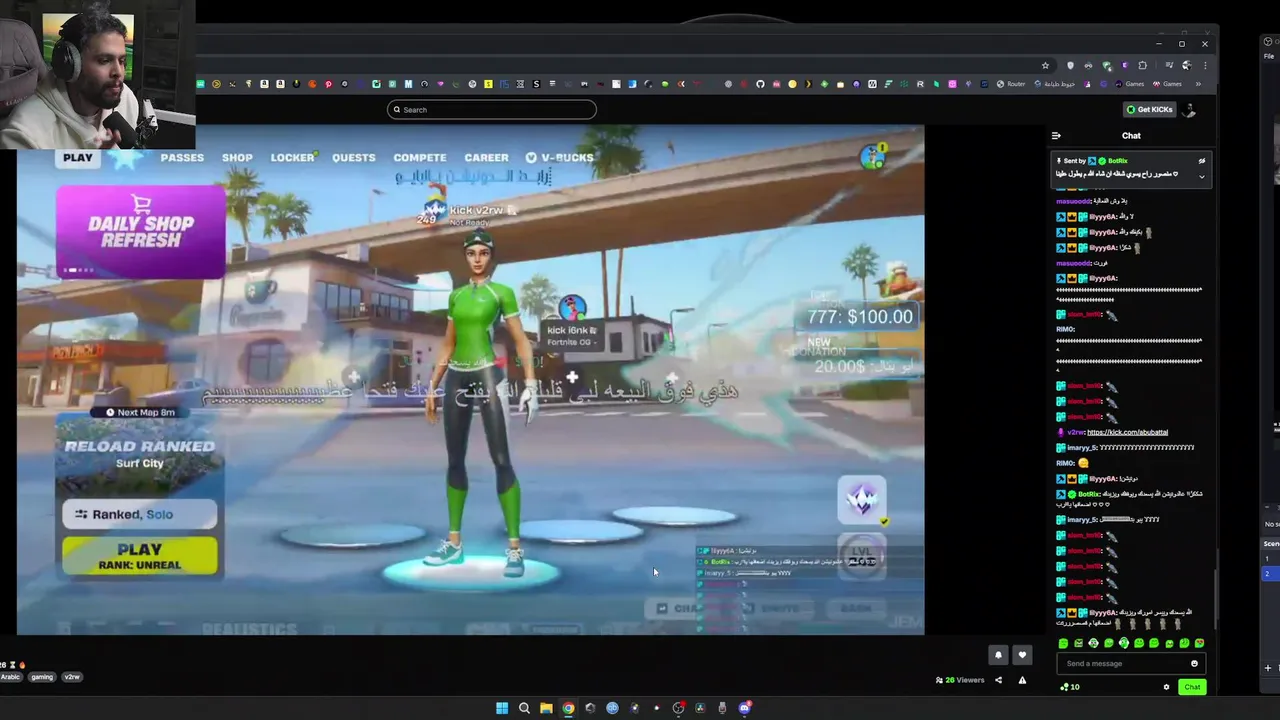
Task: Open the LOCKER tab in Fortnite menu
Action: 293,158
